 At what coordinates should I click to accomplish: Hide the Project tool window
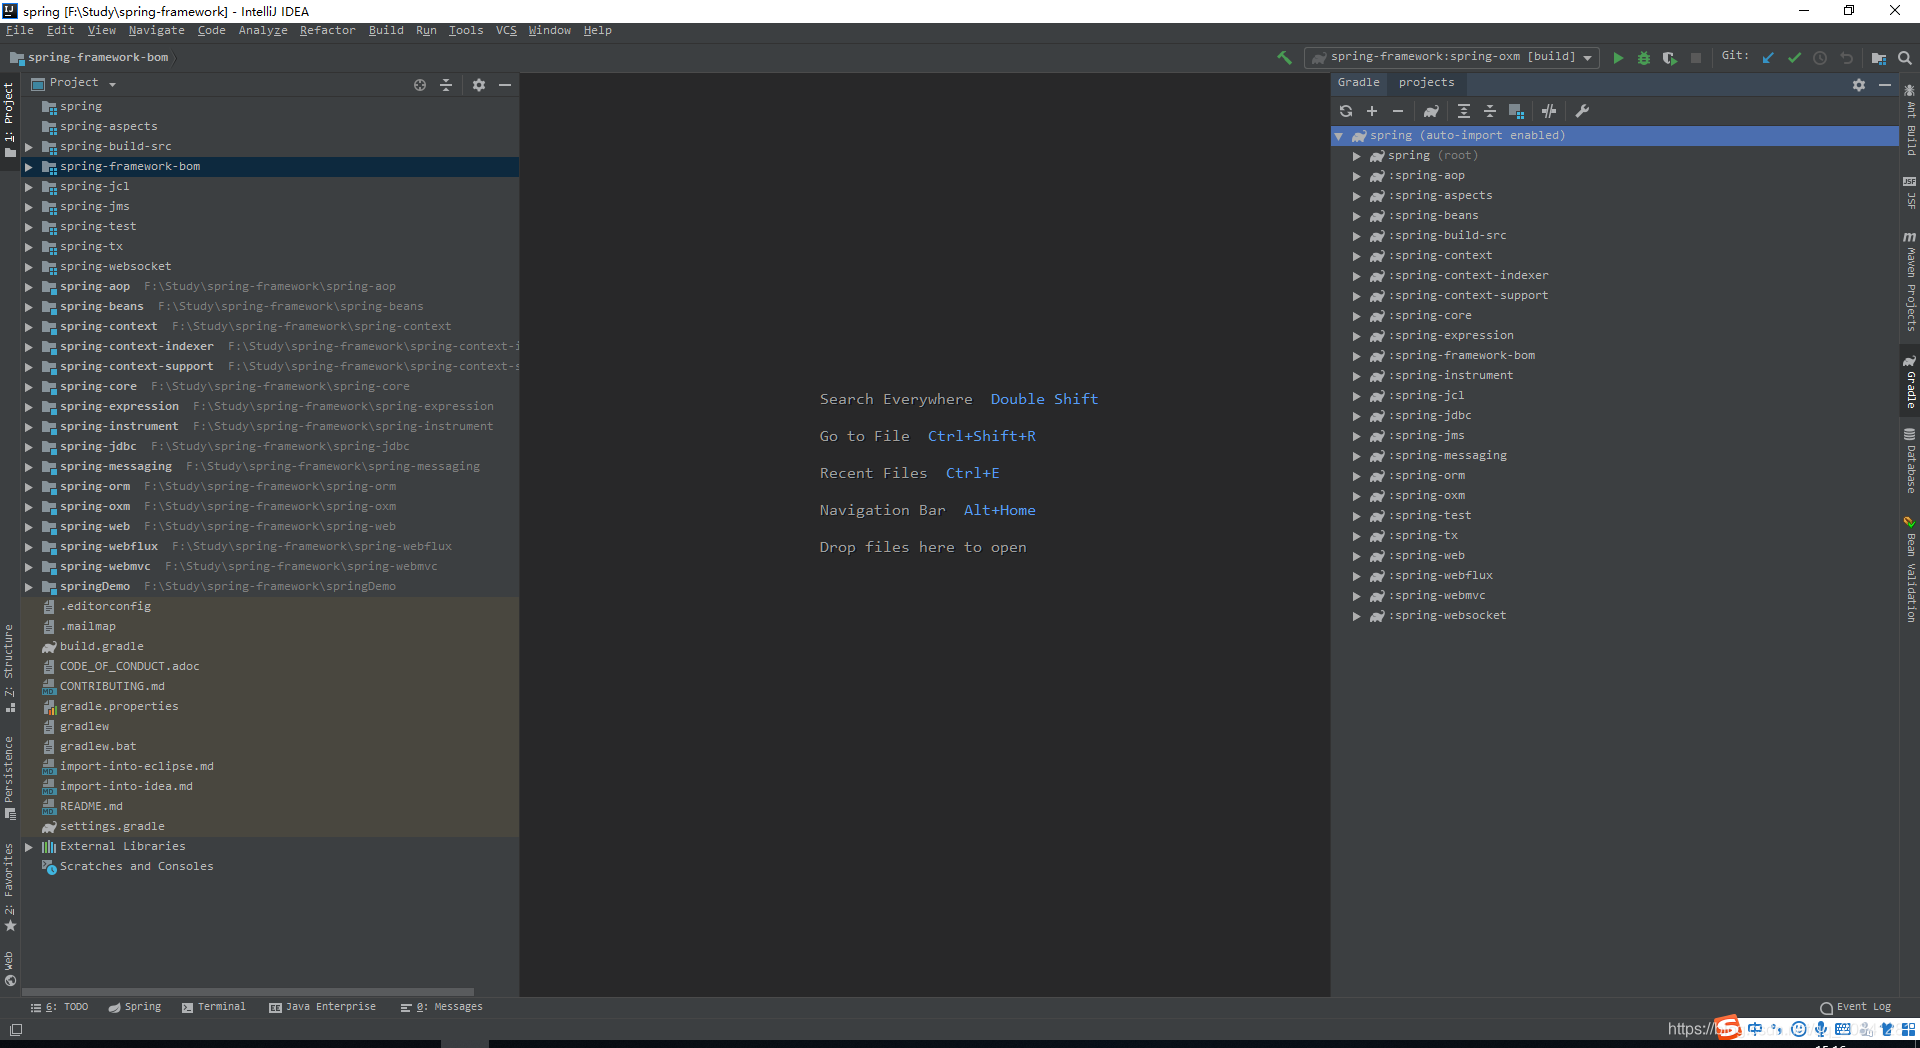[x=505, y=85]
